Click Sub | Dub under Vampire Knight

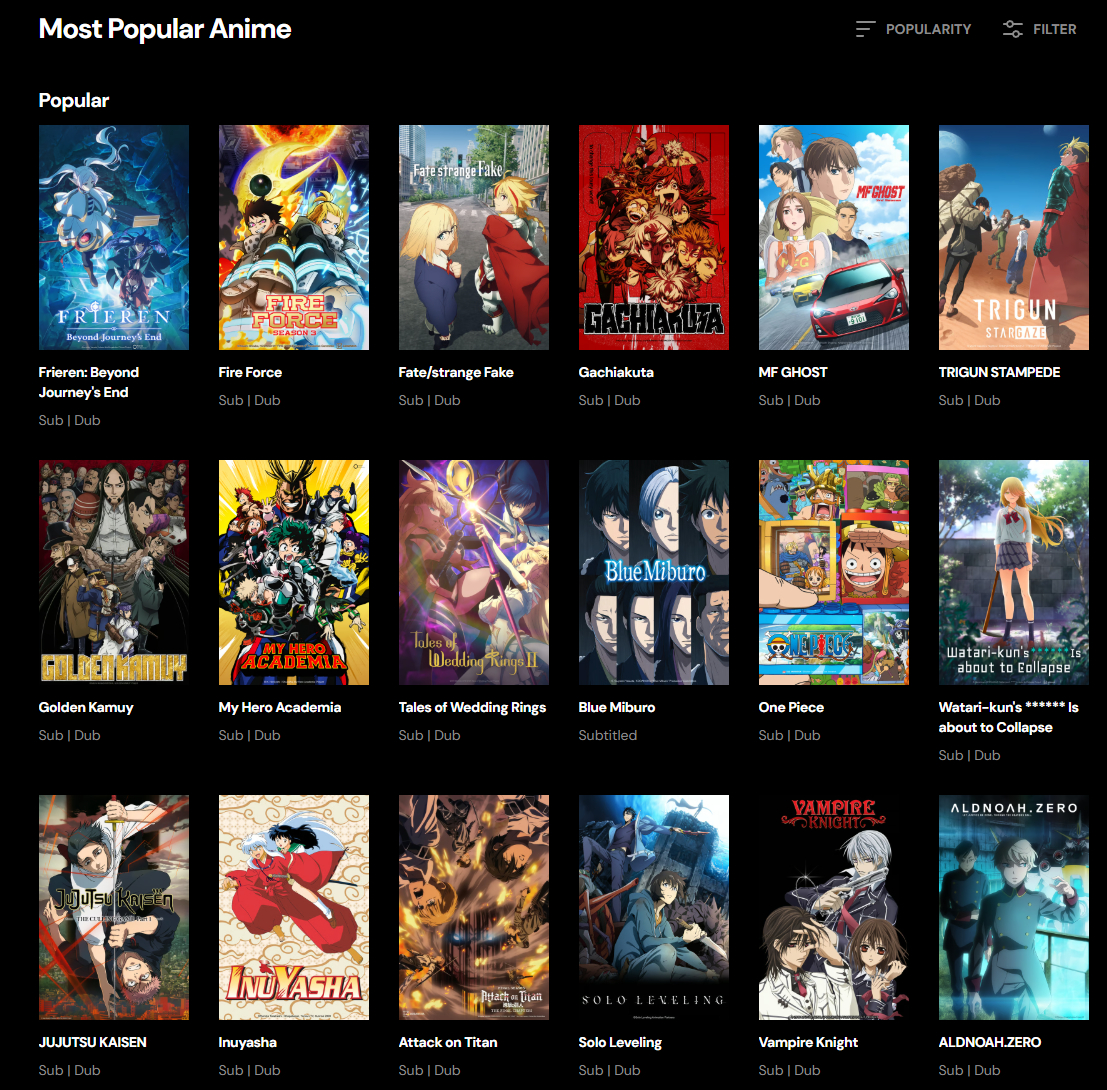(x=789, y=1070)
